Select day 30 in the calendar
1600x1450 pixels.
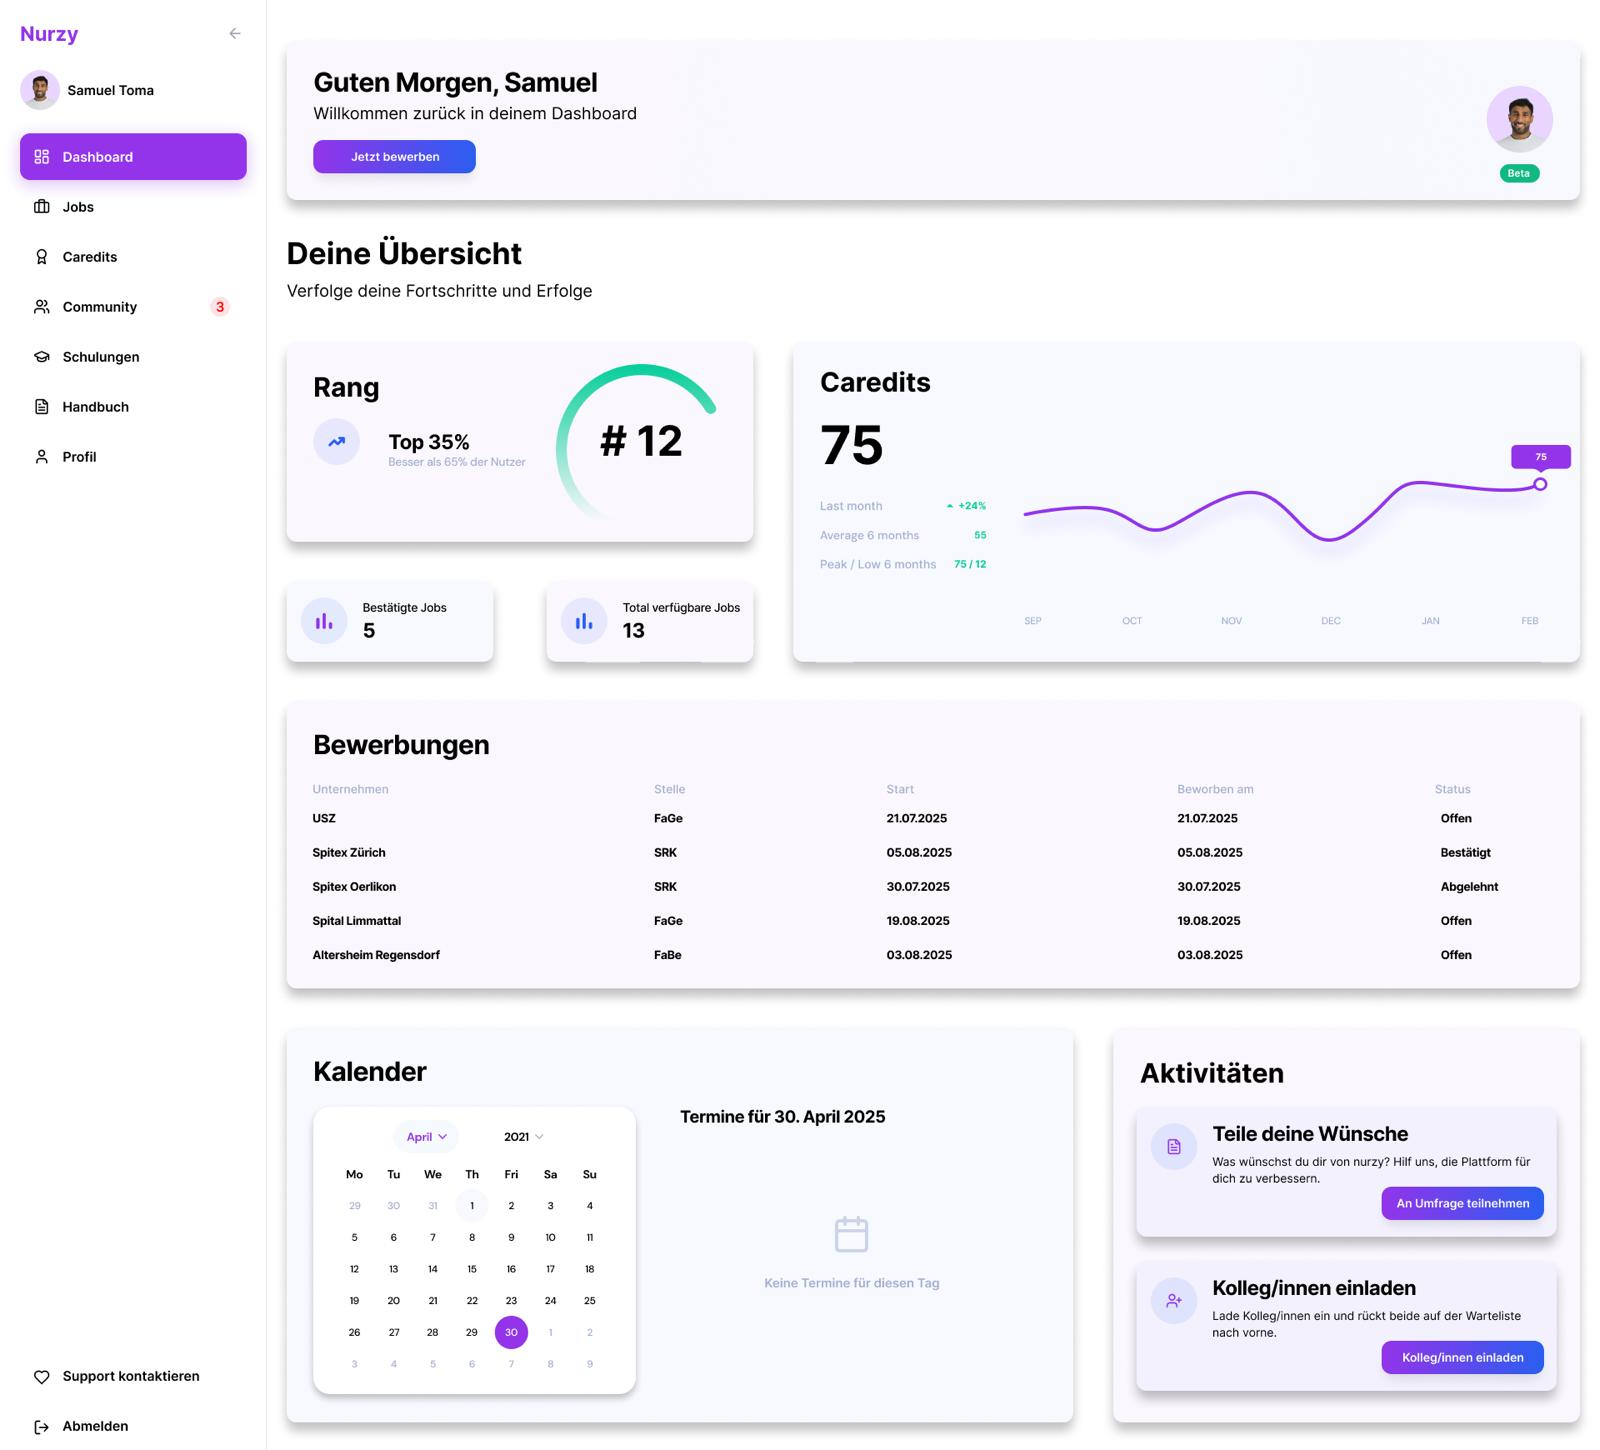[x=511, y=1333]
